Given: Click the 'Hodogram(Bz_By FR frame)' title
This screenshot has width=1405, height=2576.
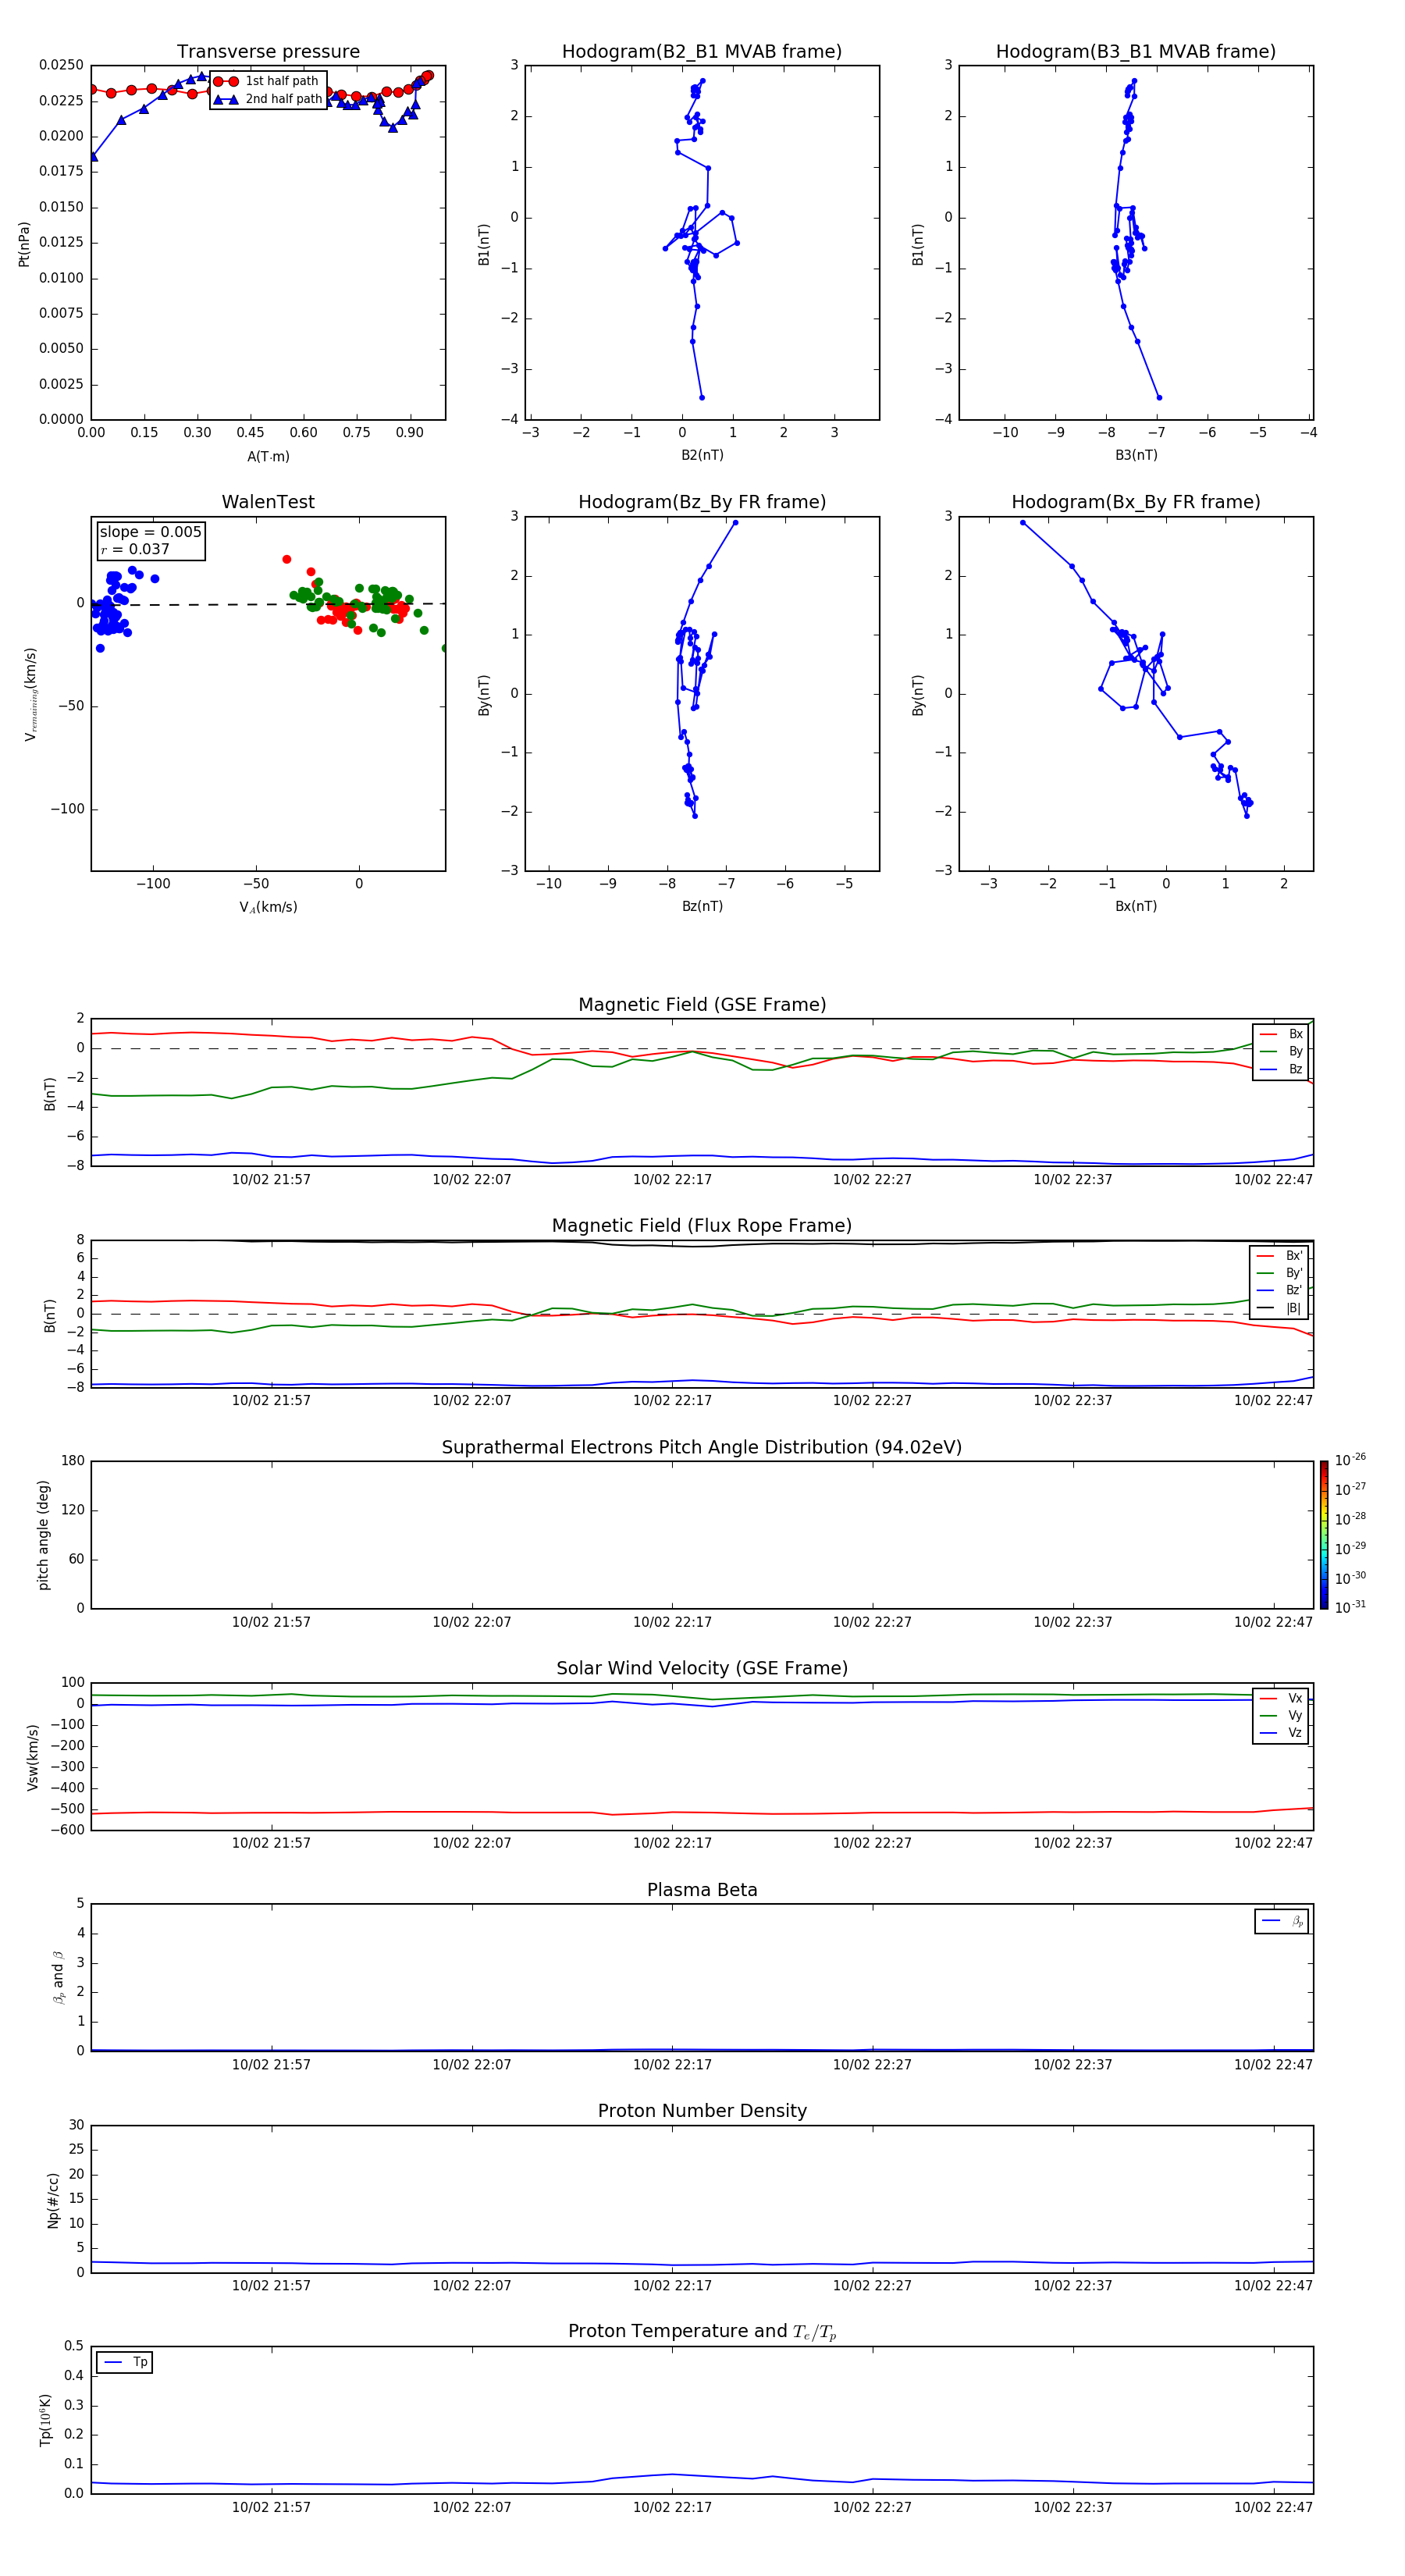Looking at the screenshot, I should pos(702,502).
